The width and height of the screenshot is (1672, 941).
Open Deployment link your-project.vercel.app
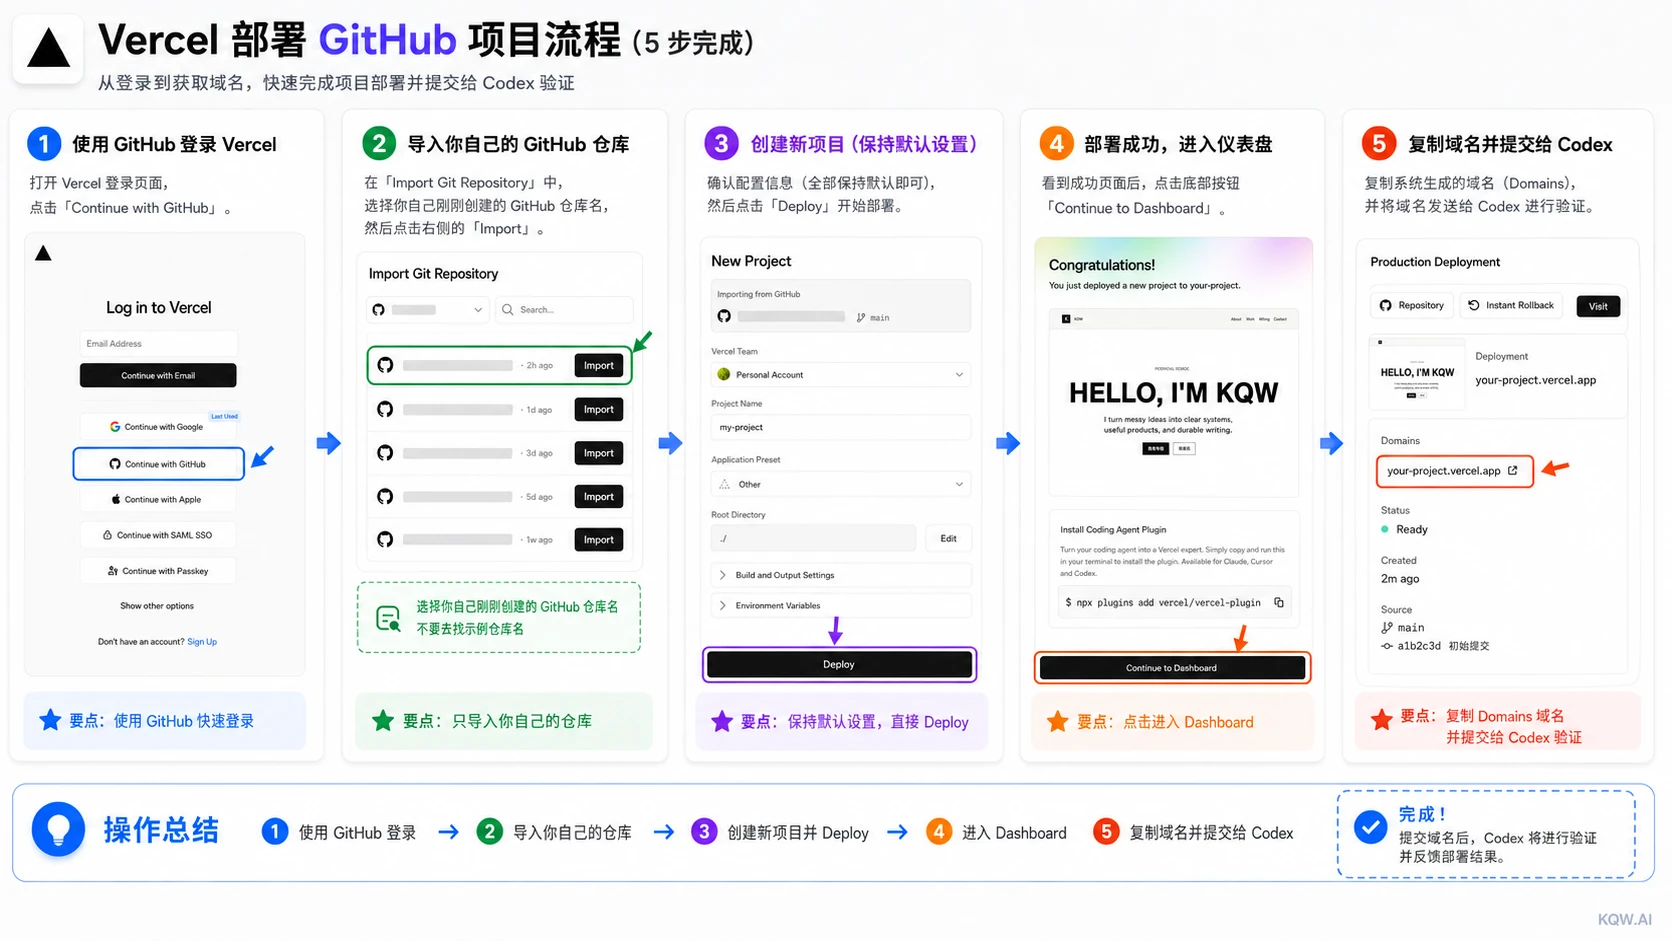tap(1535, 380)
